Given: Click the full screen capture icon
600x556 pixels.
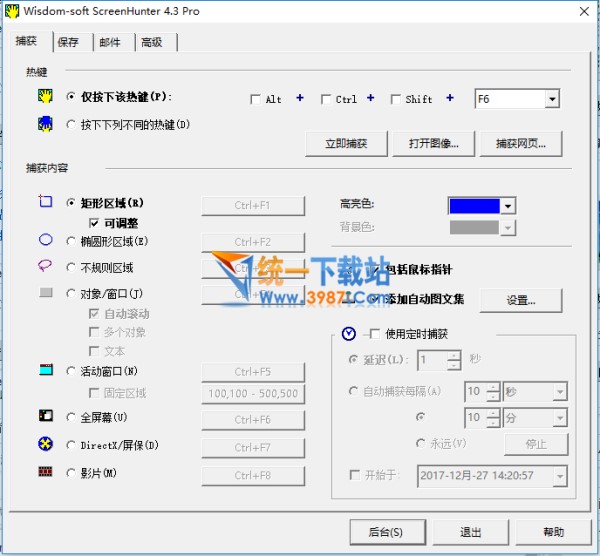Looking at the screenshot, I should click(x=45, y=416).
